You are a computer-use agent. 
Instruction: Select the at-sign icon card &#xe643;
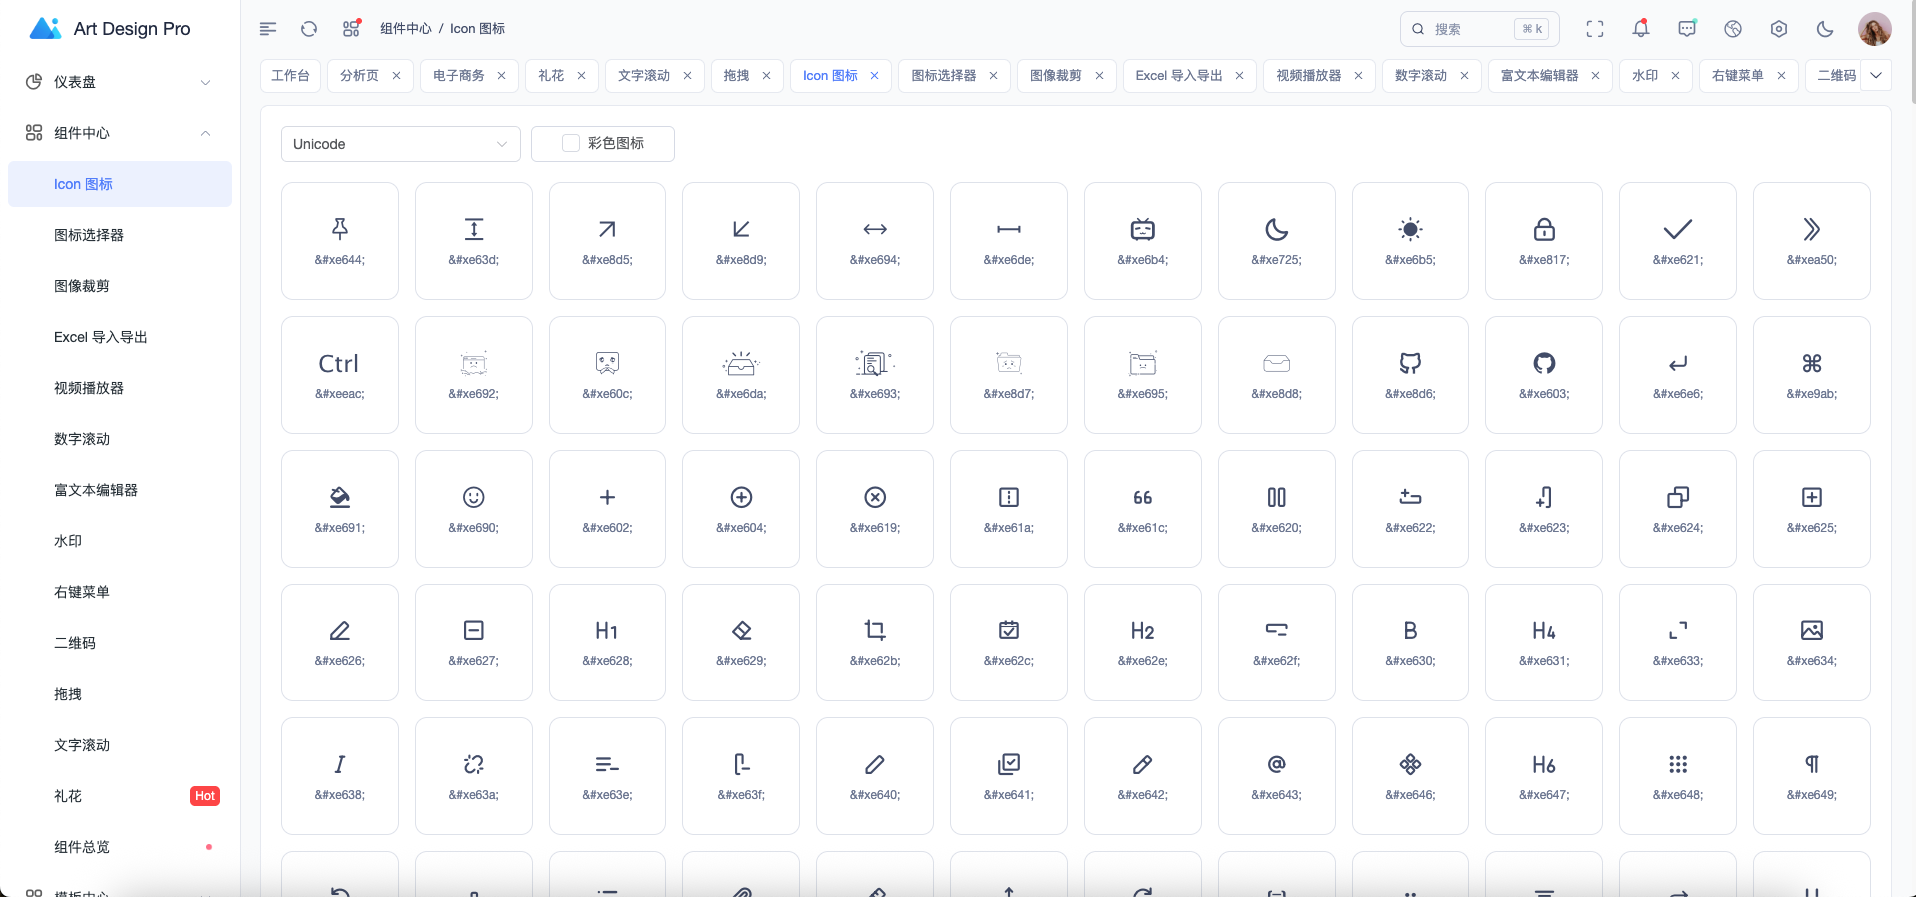tap(1277, 776)
